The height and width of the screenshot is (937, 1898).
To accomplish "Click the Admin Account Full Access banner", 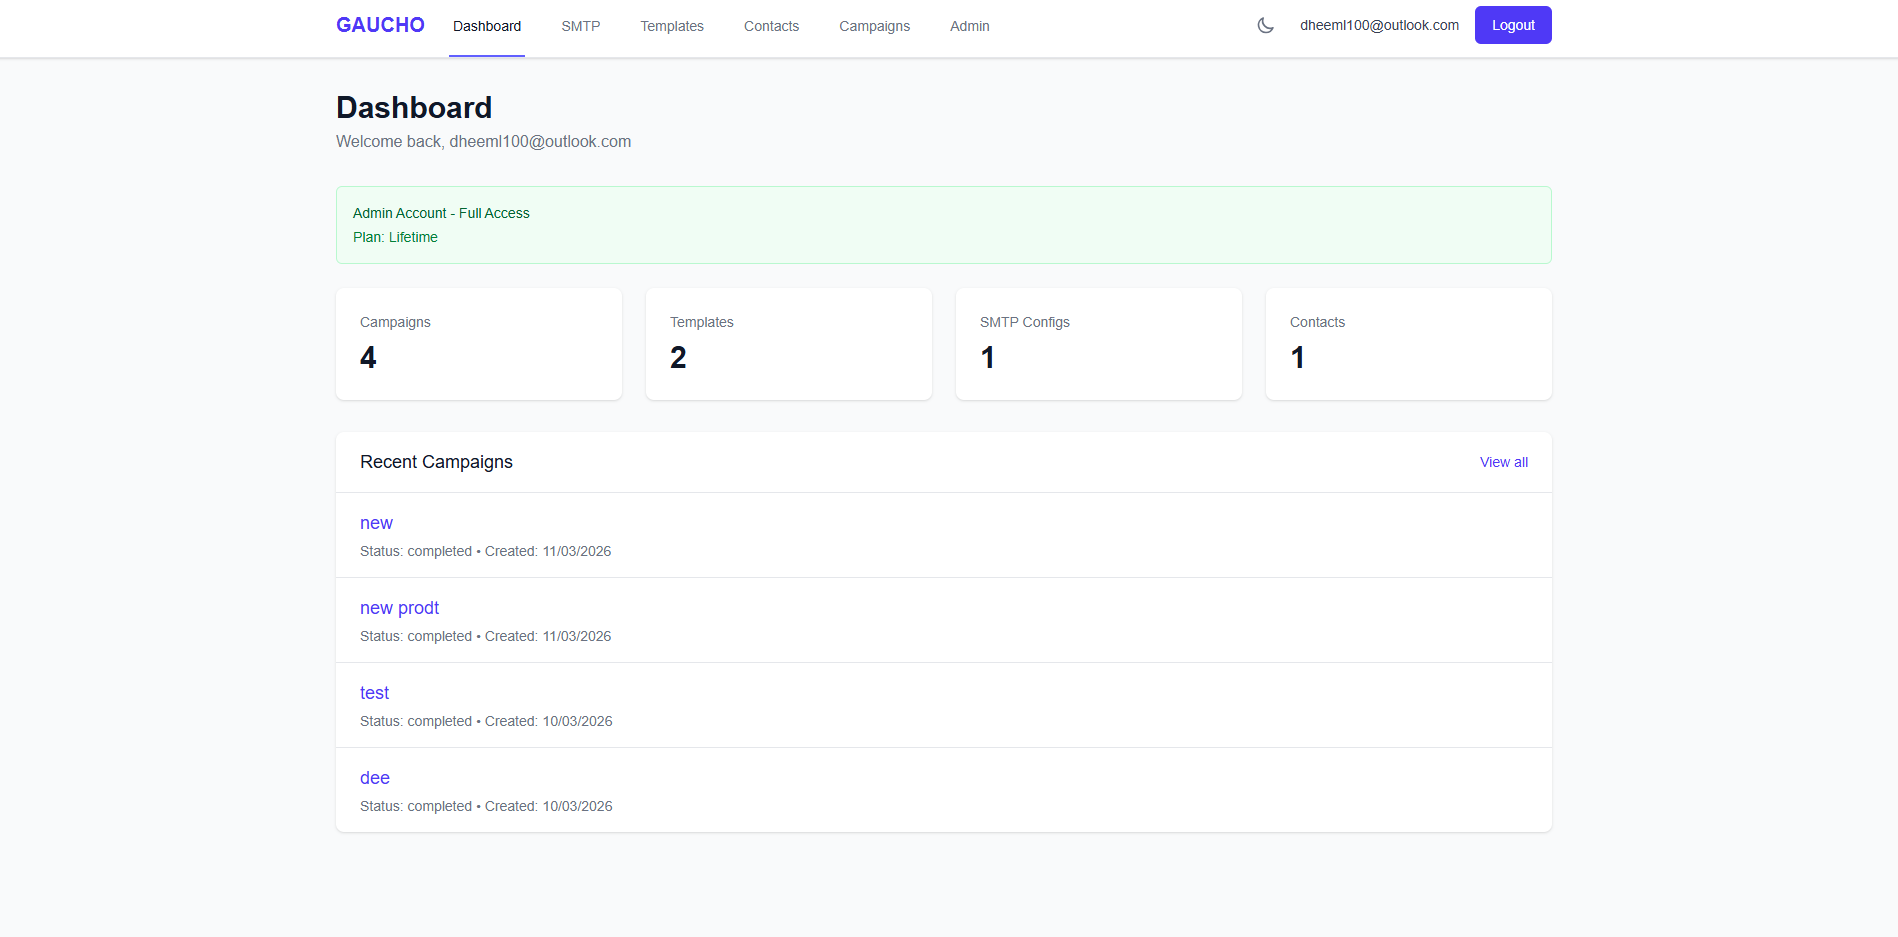I will [x=942, y=225].
